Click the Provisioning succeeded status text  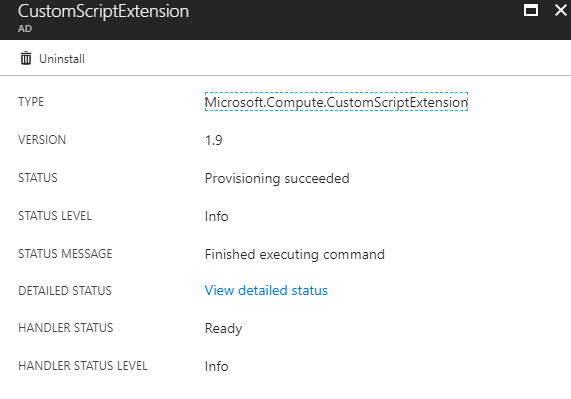277,178
